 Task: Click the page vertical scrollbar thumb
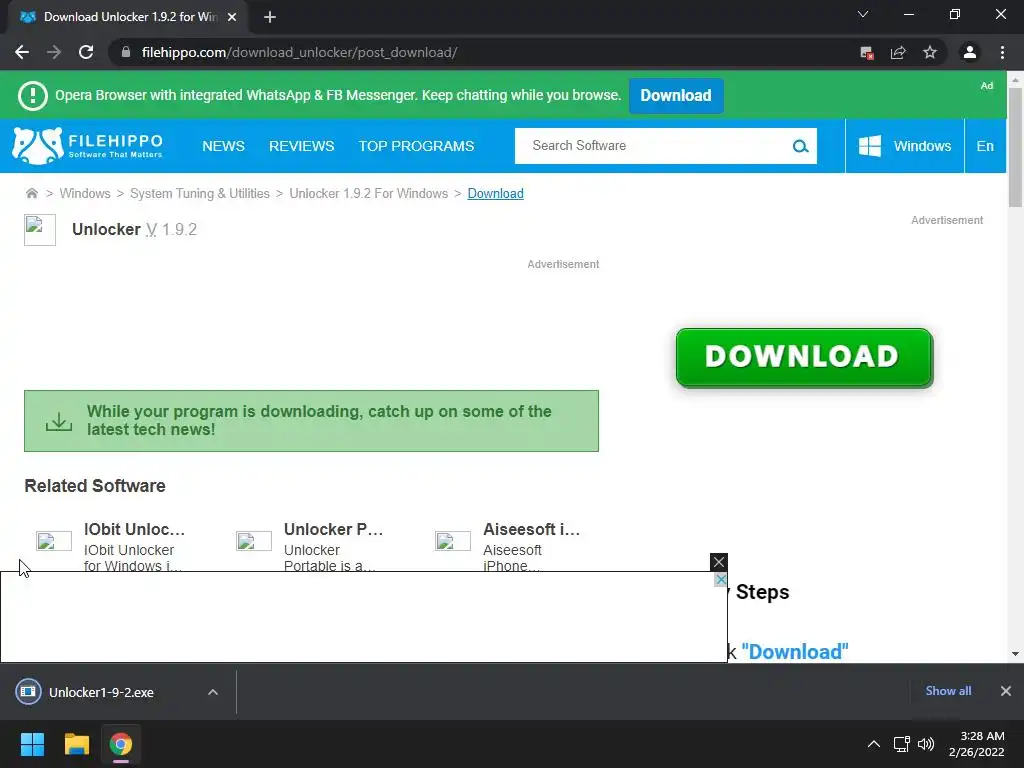[x=1015, y=147]
